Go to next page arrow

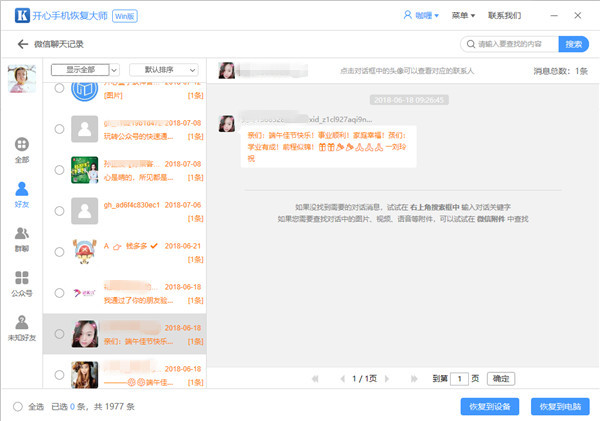point(387,379)
